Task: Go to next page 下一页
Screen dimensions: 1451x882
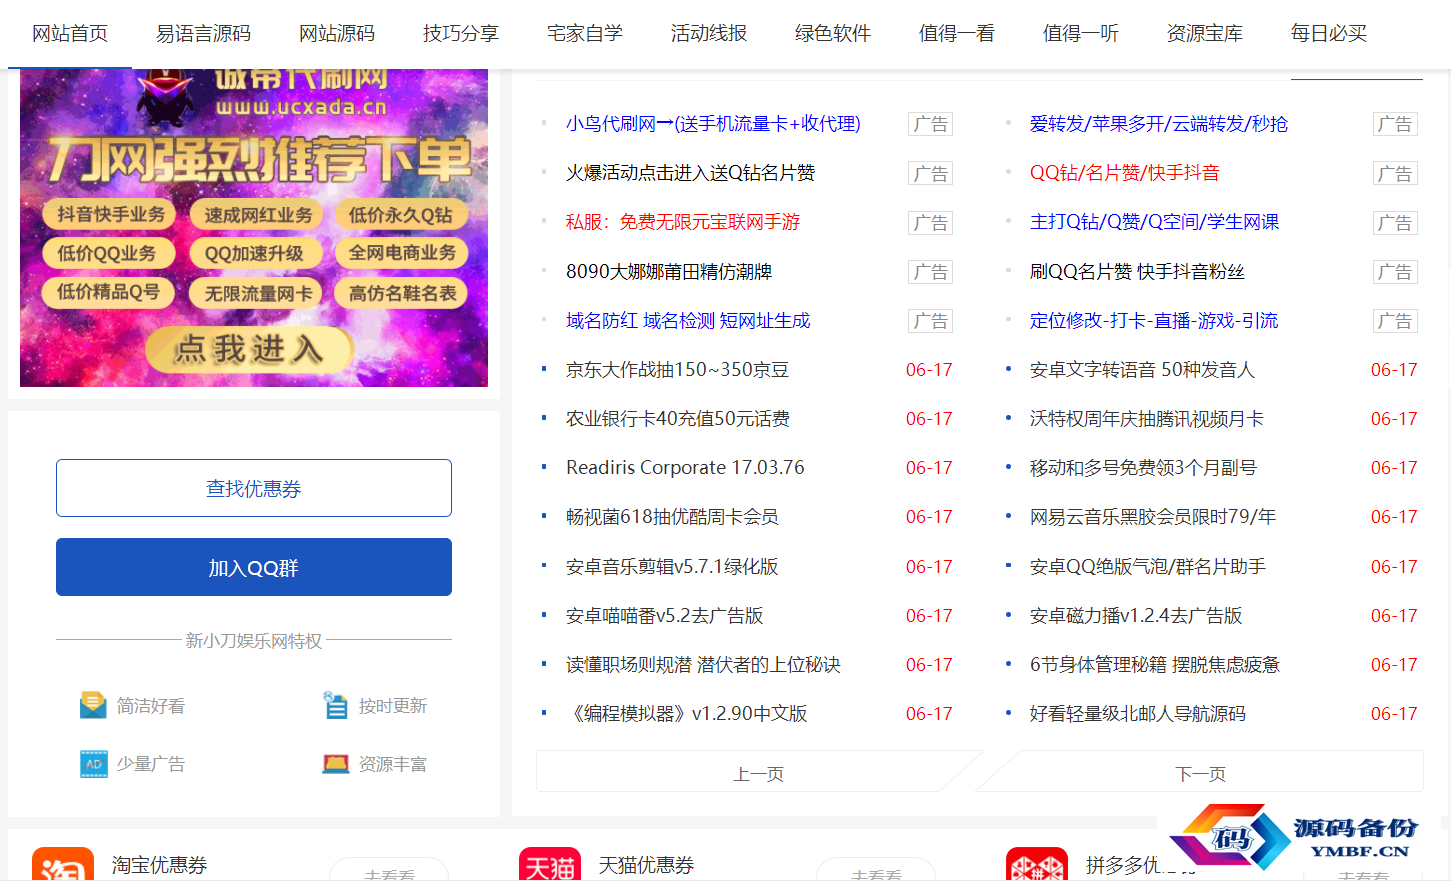Action: [1201, 773]
